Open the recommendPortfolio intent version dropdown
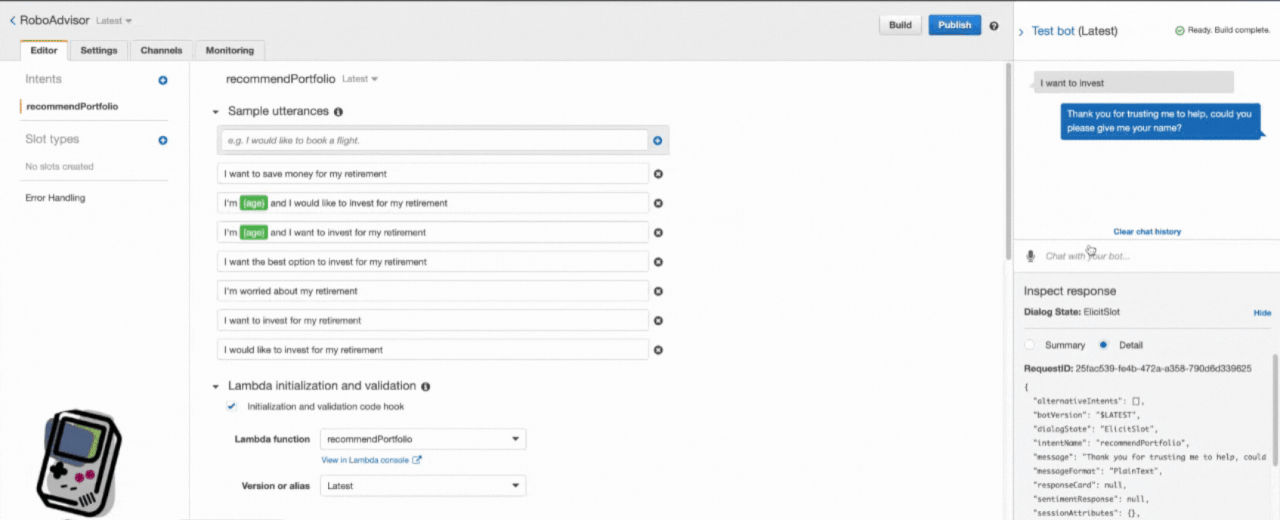This screenshot has width=1280, height=520. 360,78
